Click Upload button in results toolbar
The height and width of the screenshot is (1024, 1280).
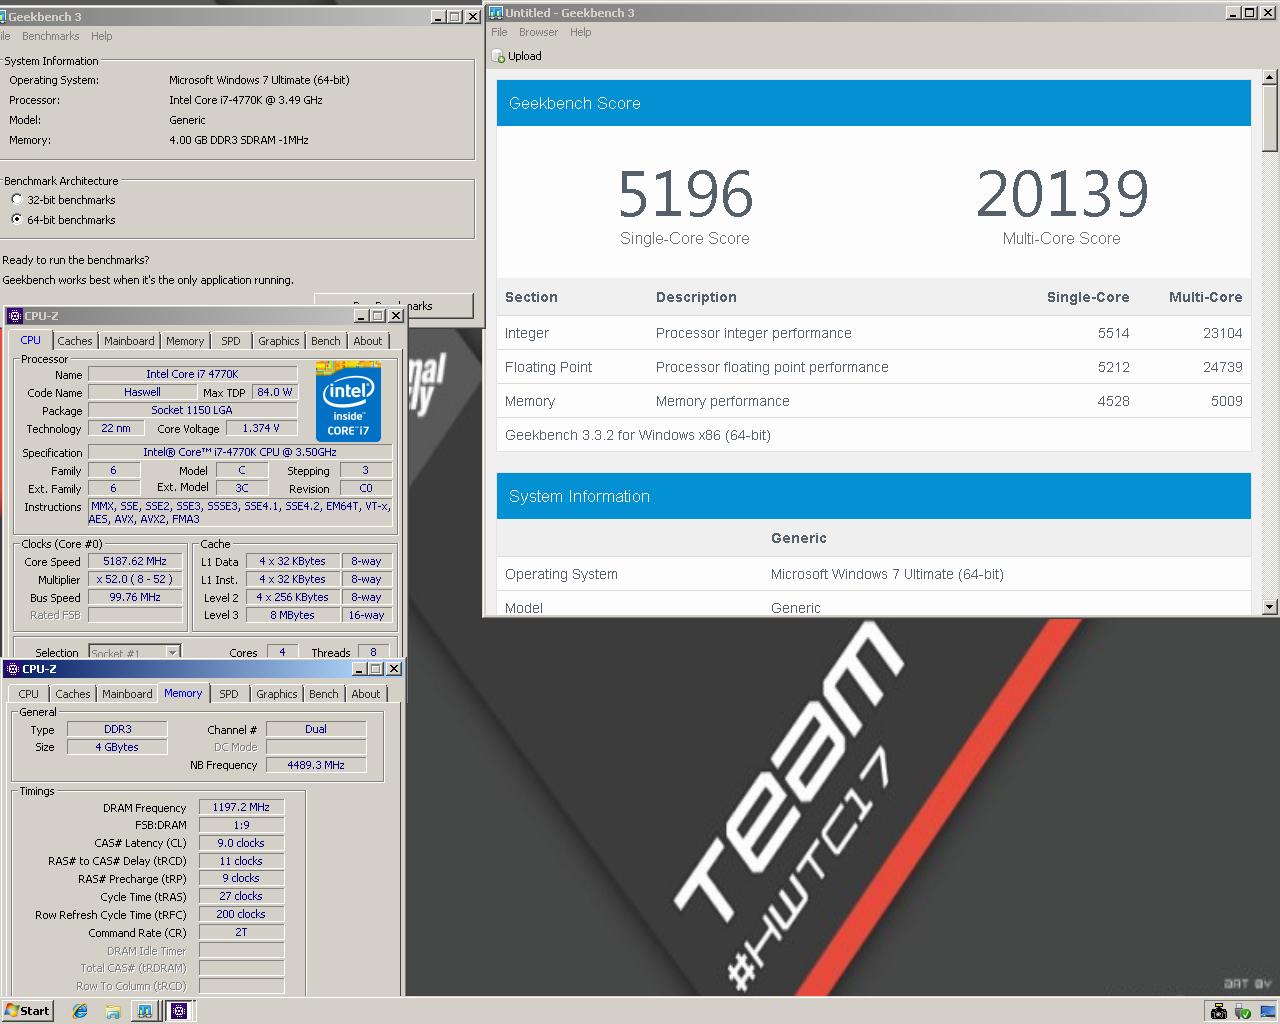tap(517, 56)
